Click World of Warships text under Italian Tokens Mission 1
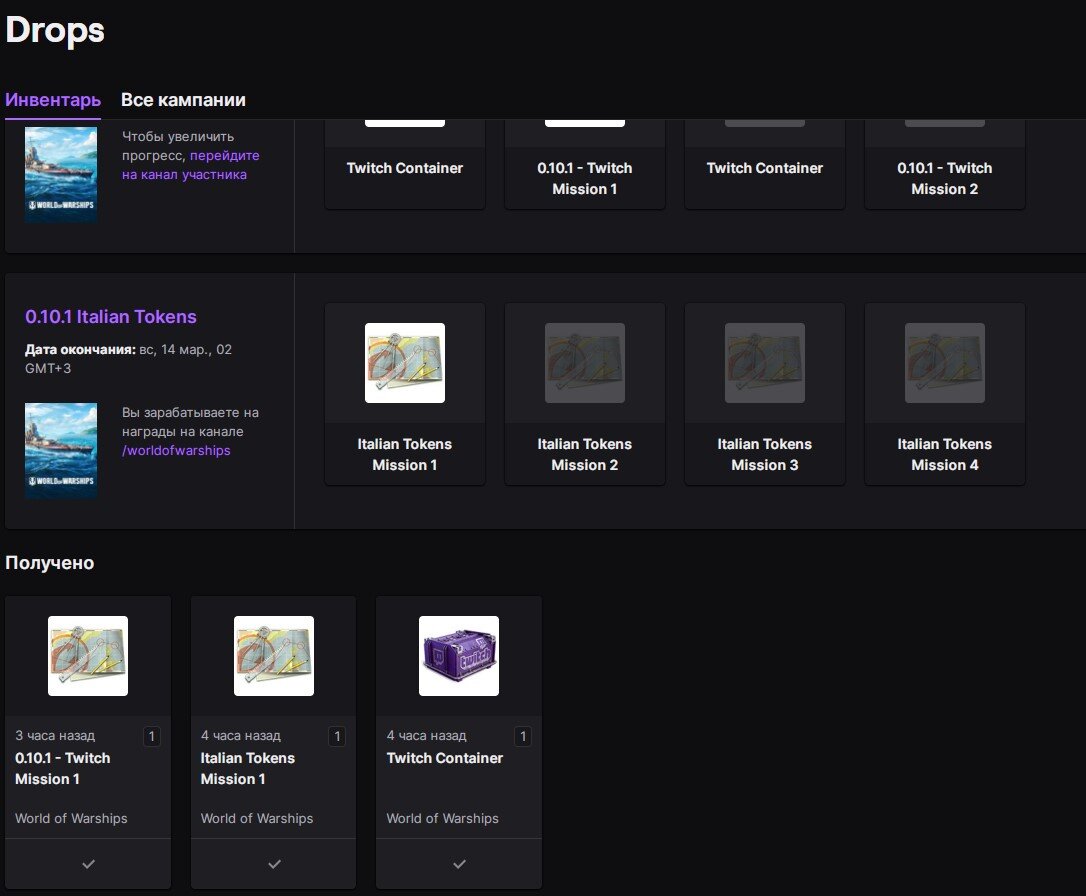This screenshot has width=1086, height=896. (257, 818)
